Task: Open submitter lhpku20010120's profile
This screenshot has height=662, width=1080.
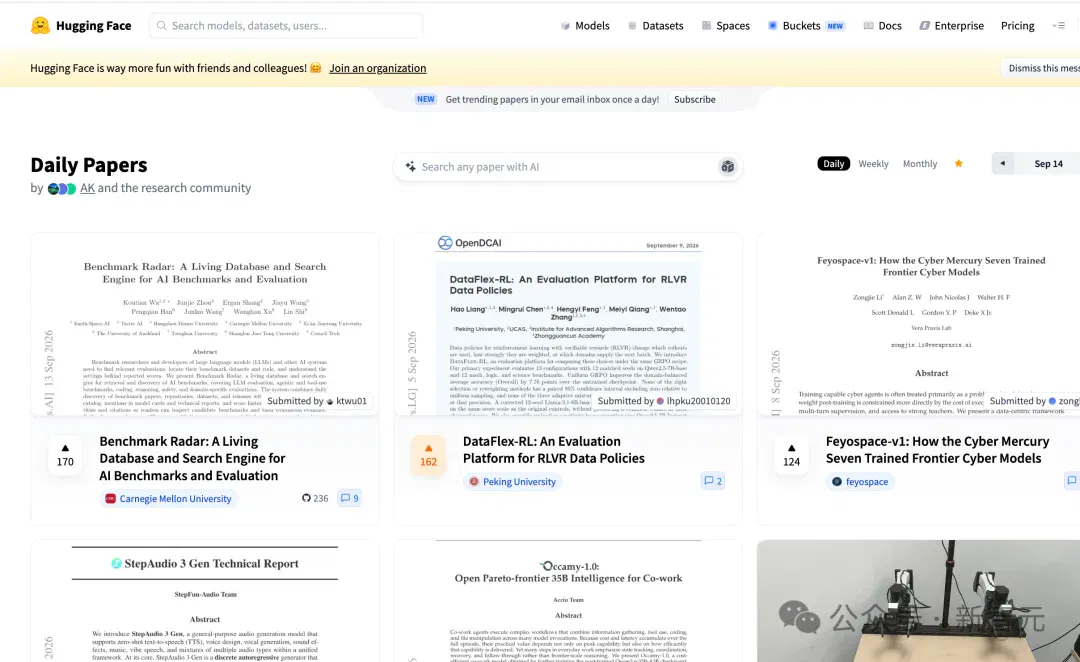Action: pyautogui.click(x=664, y=401)
